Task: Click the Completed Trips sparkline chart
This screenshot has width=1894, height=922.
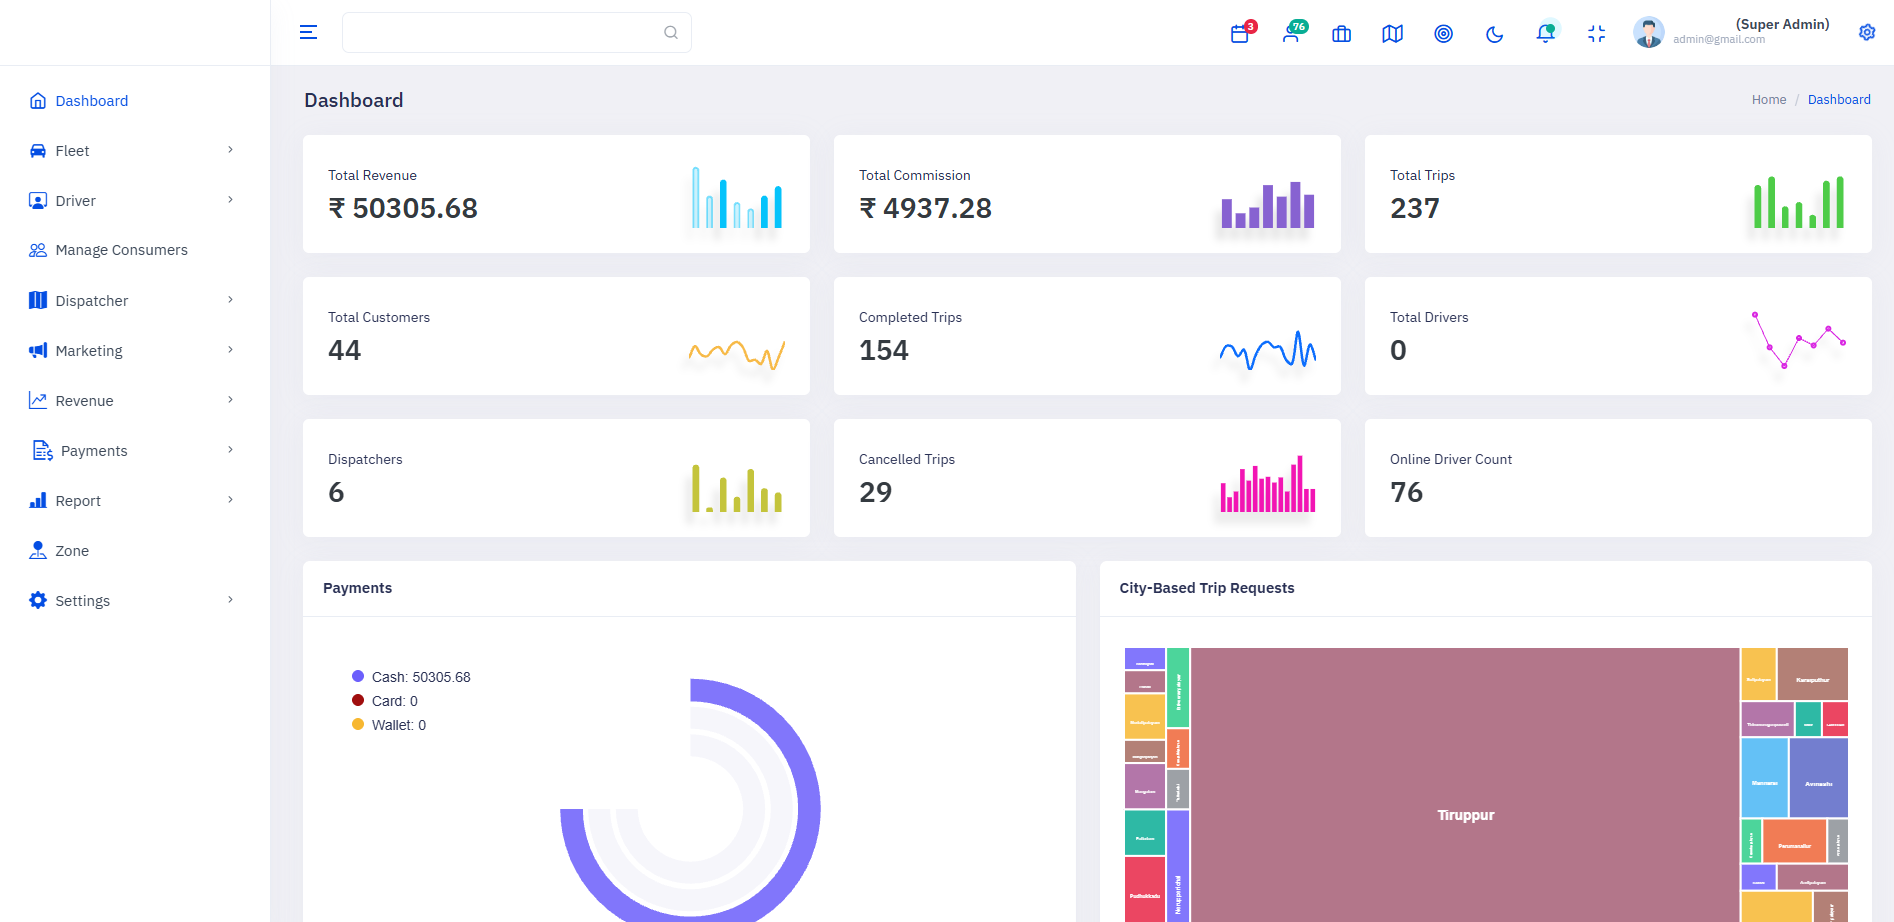Action: coord(1267,350)
